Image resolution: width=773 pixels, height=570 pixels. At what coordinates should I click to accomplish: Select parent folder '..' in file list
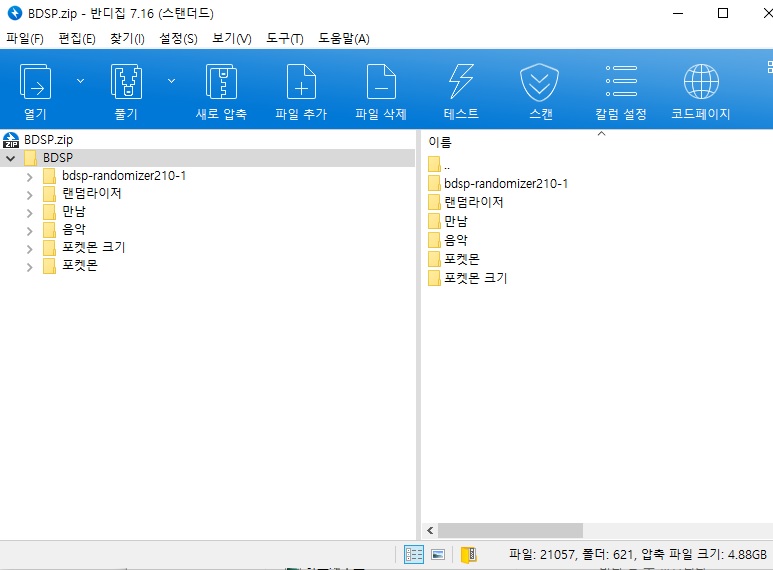point(439,164)
